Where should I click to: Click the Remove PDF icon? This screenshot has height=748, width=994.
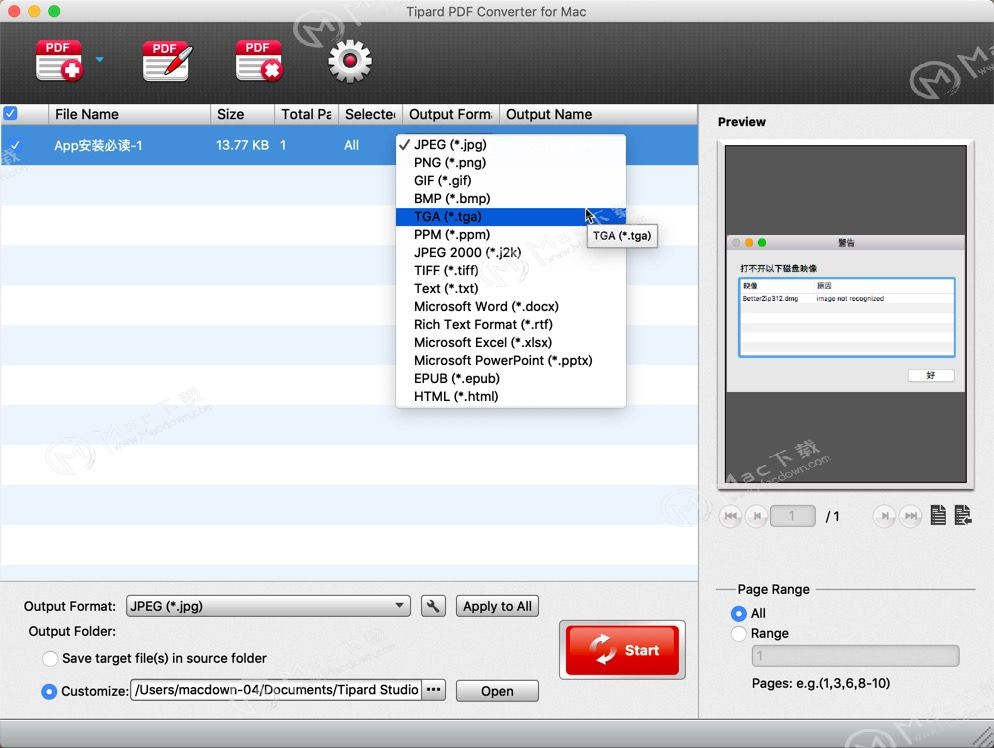point(259,61)
